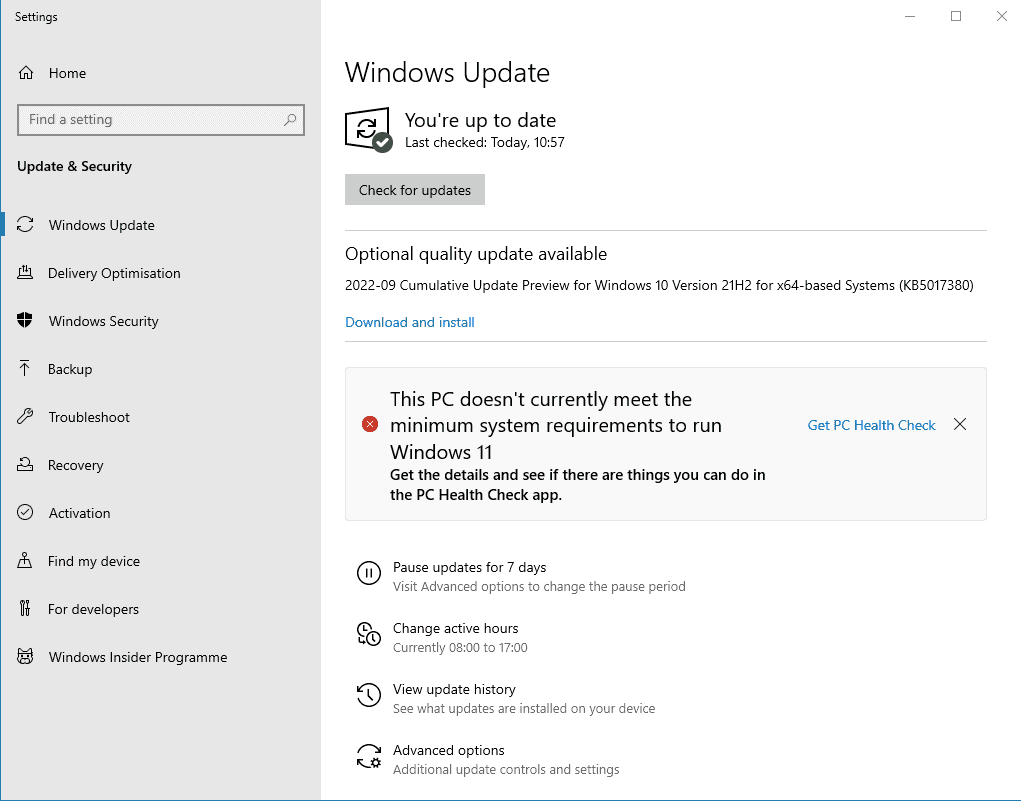Click the Home house icon
This screenshot has width=1021, height=801.
[25, 73]
